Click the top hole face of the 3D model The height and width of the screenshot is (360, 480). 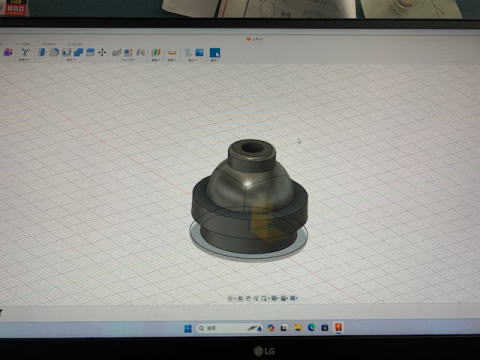coord(252,148)
